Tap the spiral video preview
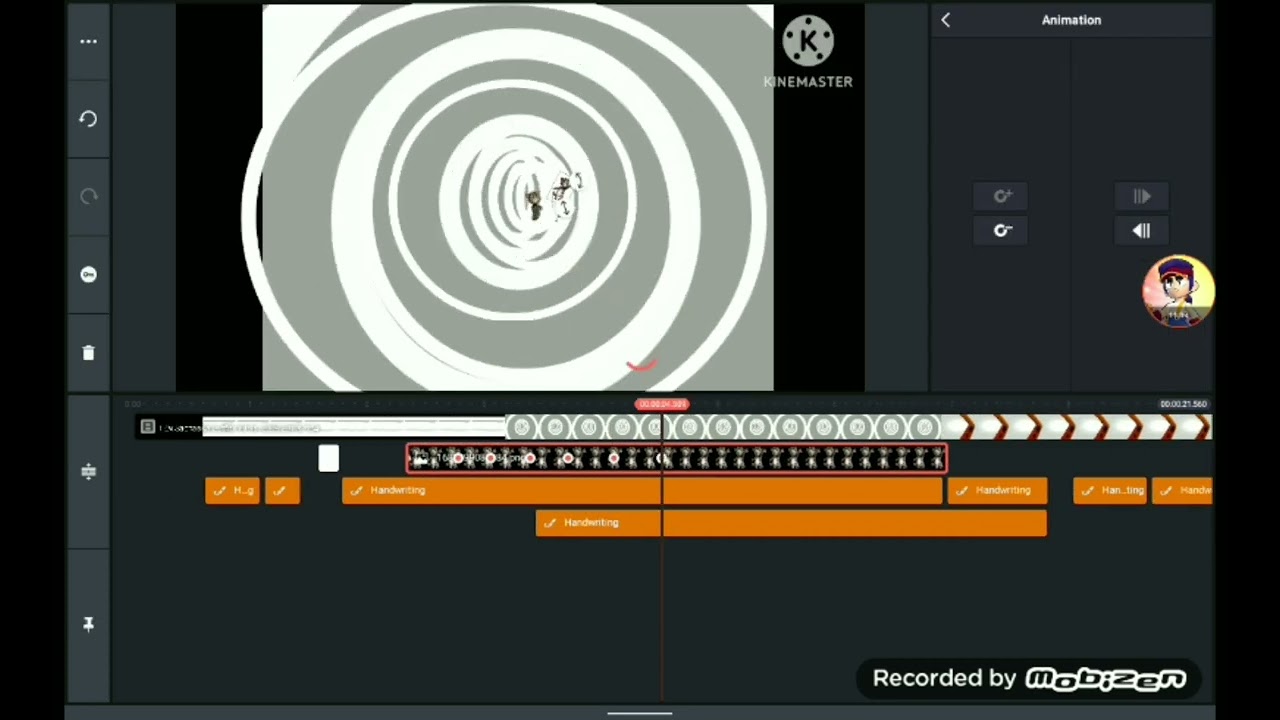The image size is (1280, 720). 518,197
